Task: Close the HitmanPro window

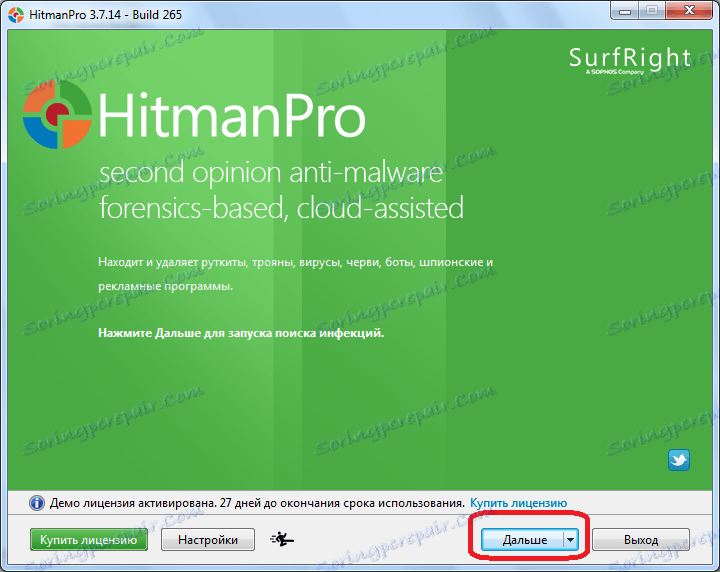Action: pyautogui.click(x=689, y=11)
